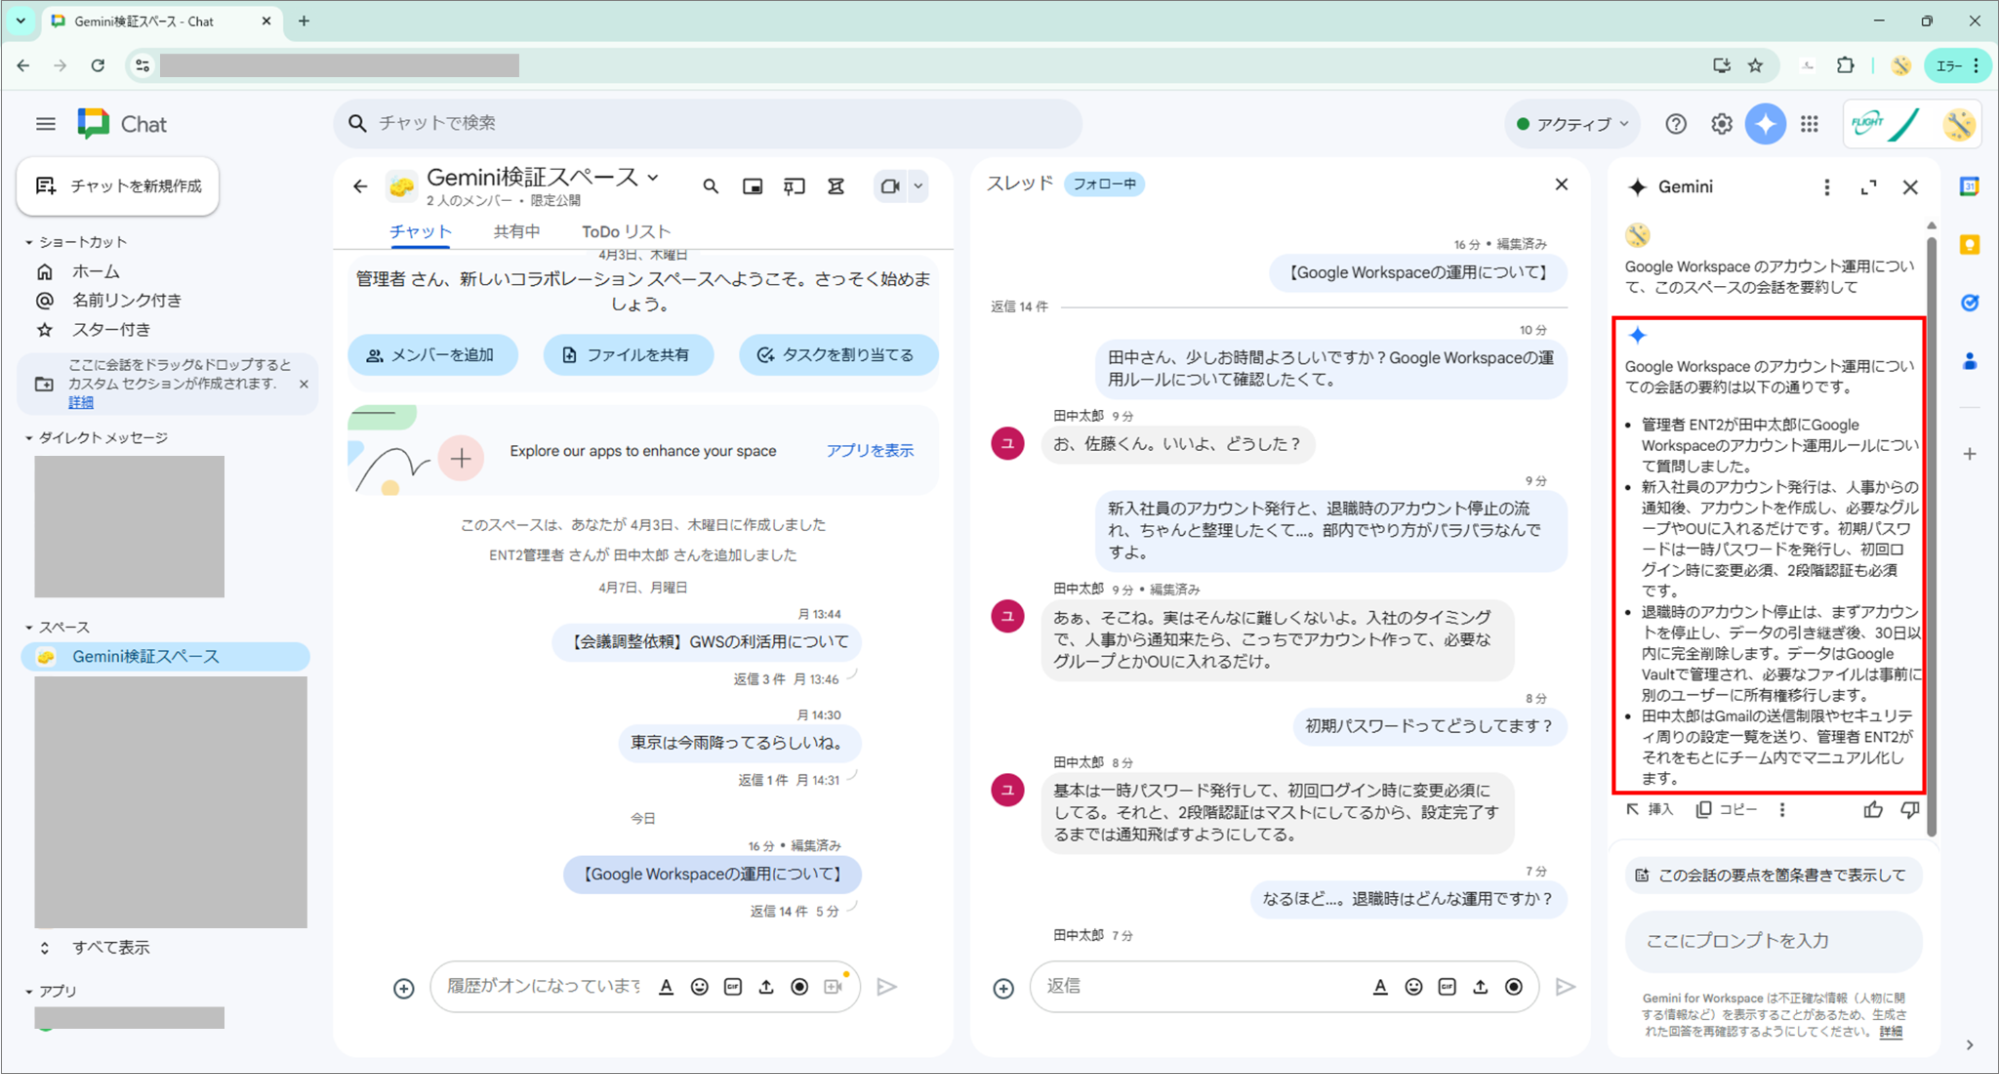Click タスクを割り当てる button
This screenshot has width=1999, height=1074.
click(x=837, y=355)
